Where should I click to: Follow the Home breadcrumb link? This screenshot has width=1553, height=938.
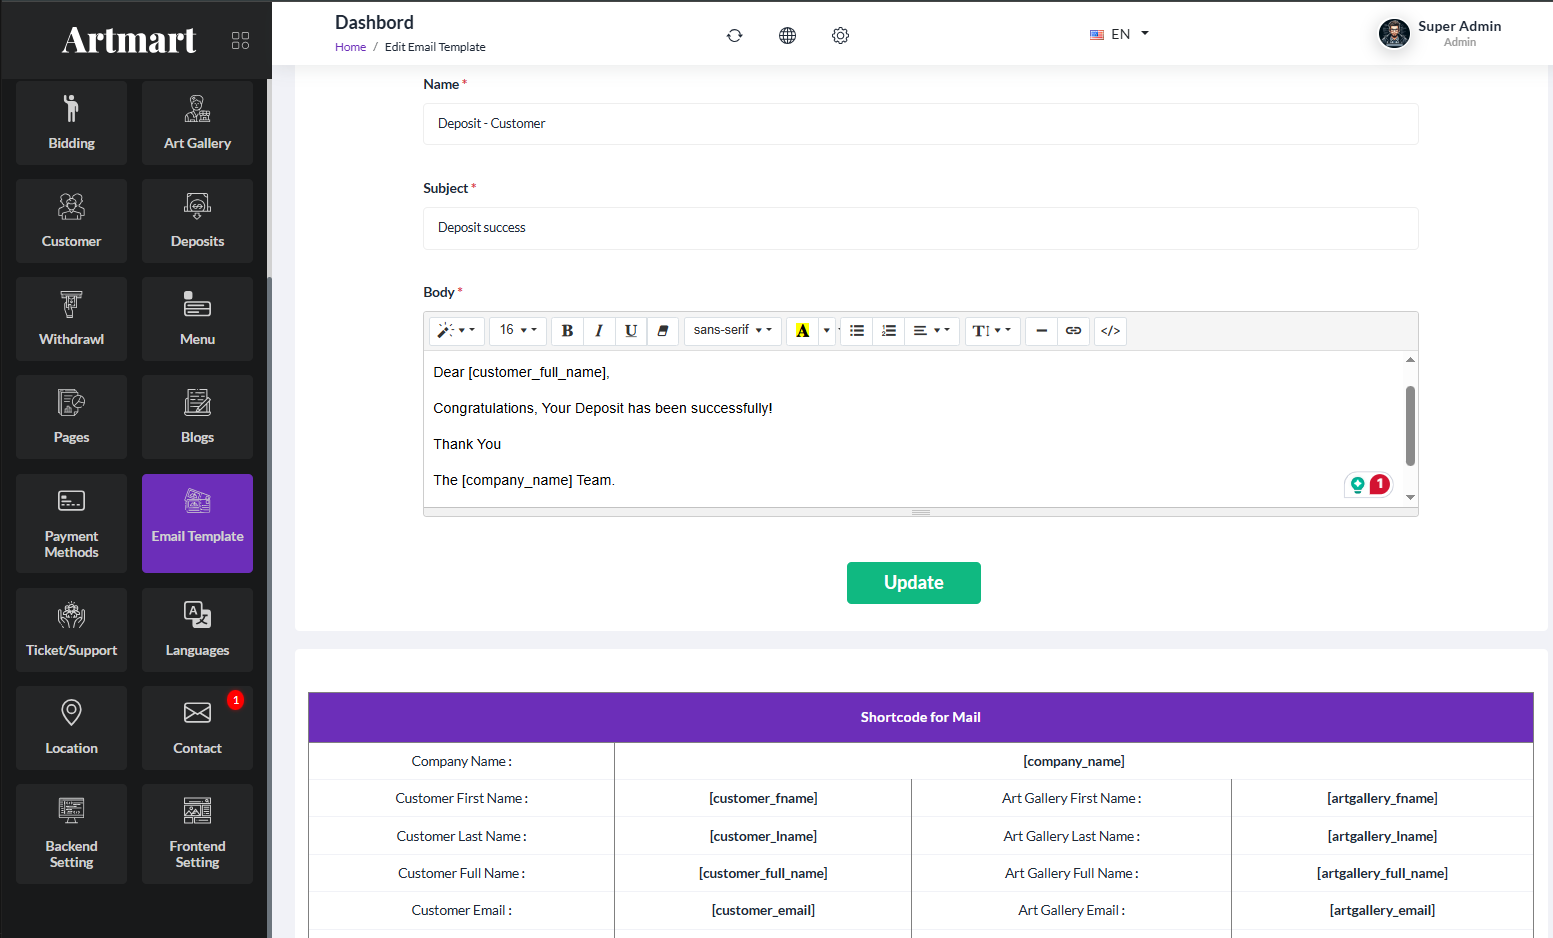350,47
